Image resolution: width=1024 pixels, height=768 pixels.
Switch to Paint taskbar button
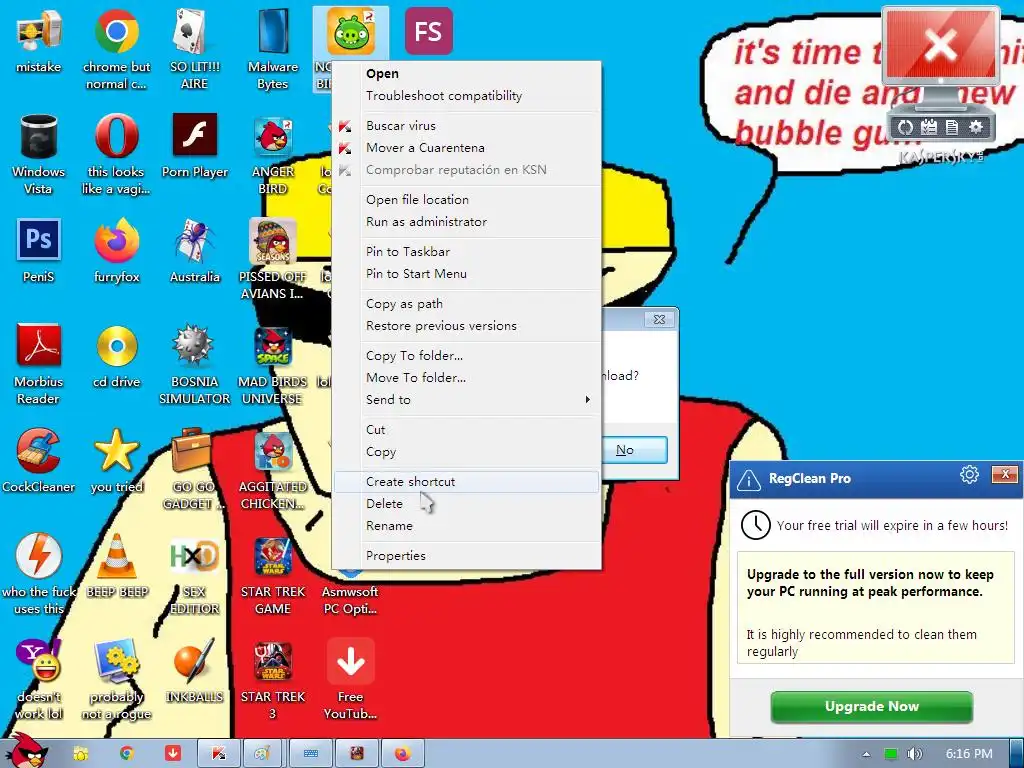coord(263,754)
